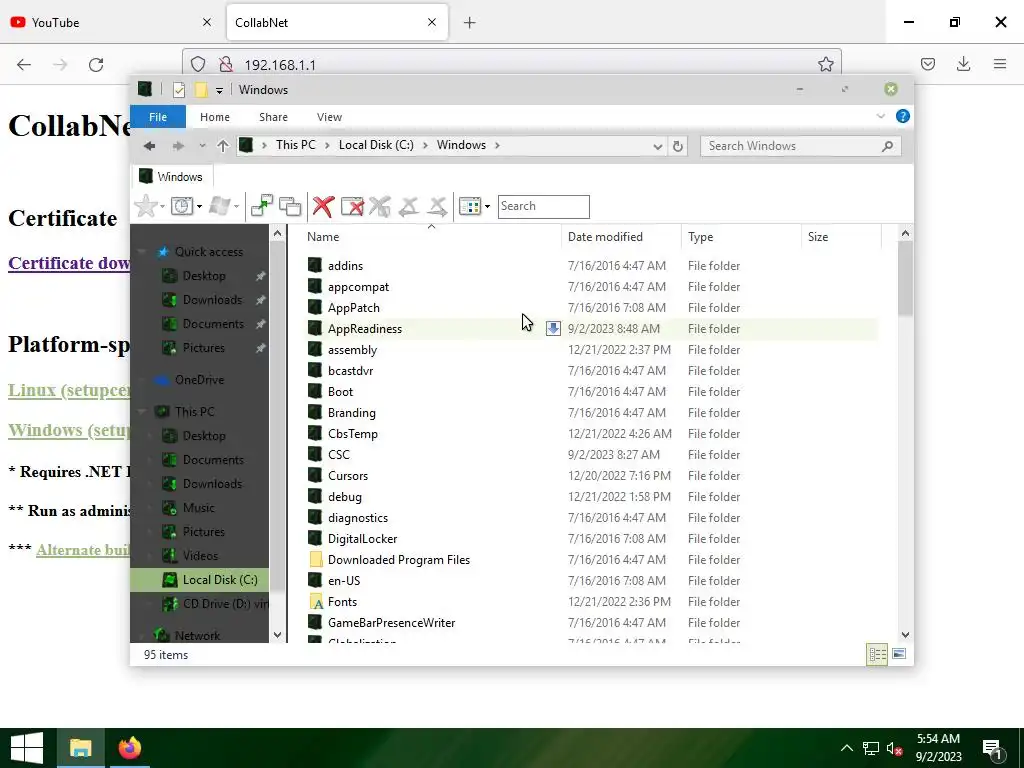This screenshot has width=1024, height=768.
Task: Open Customize Quick Access Toolbar dropdown
Action: 219,91
